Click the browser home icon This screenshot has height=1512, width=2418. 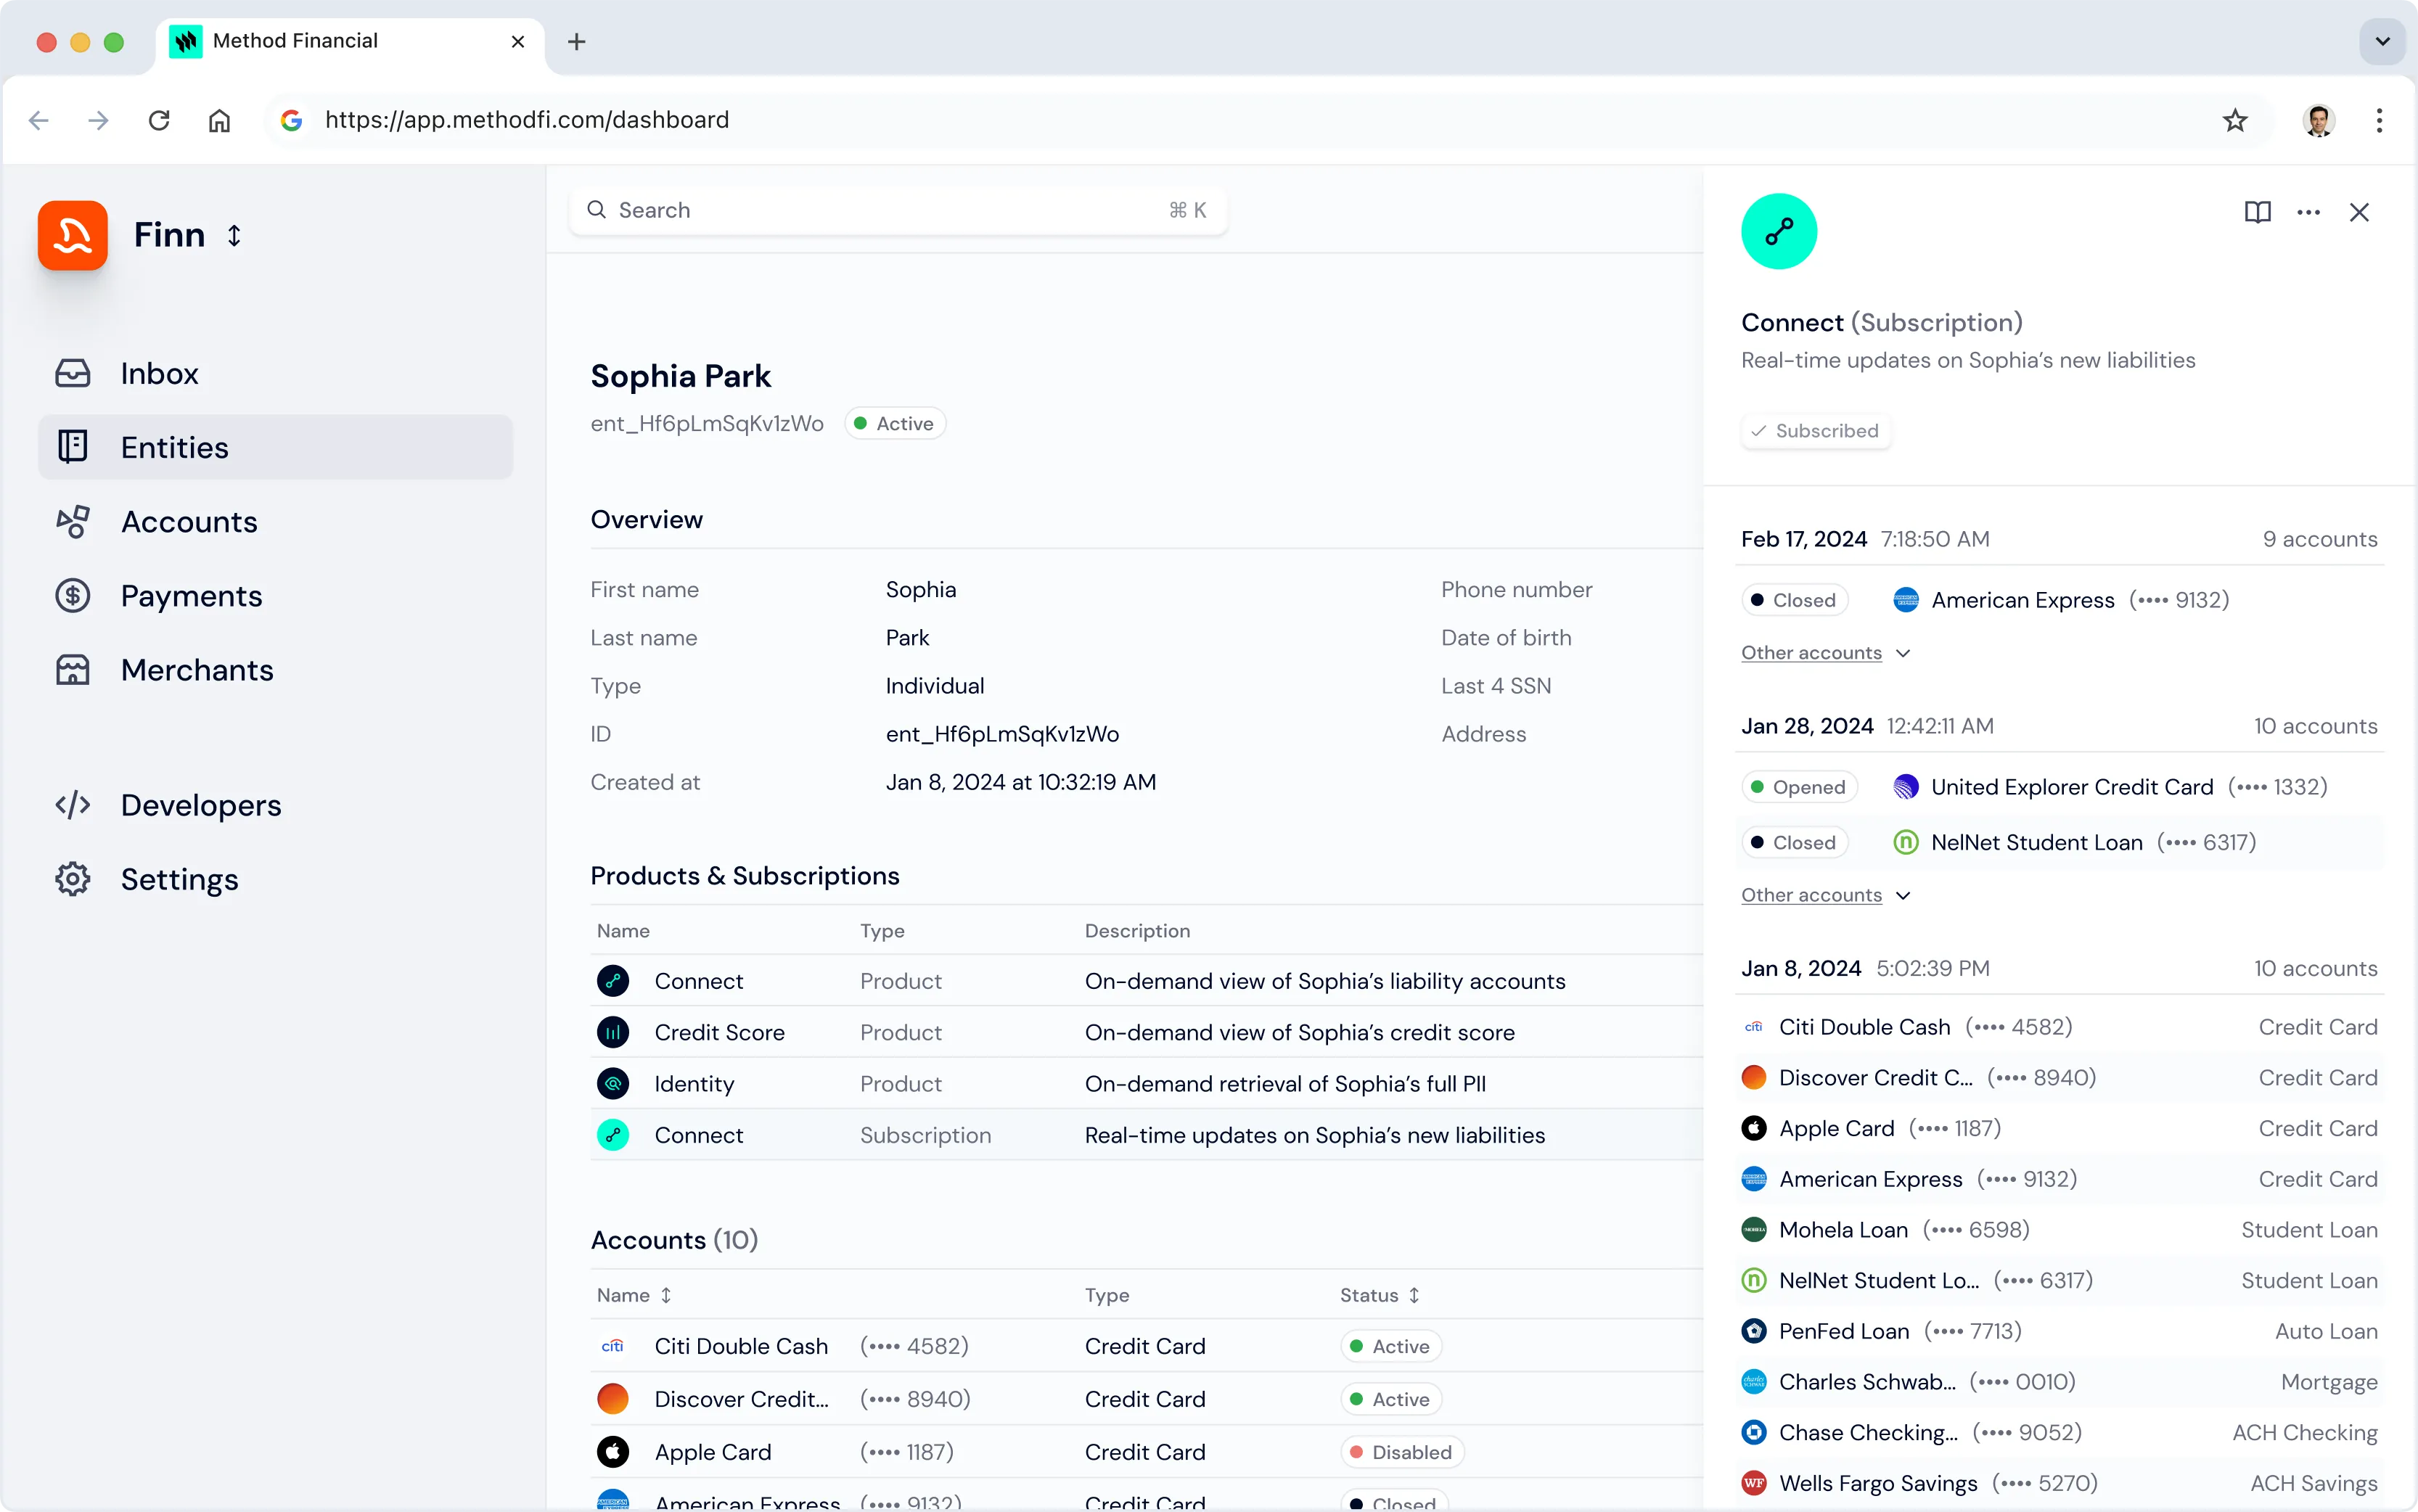coord(219,121)
